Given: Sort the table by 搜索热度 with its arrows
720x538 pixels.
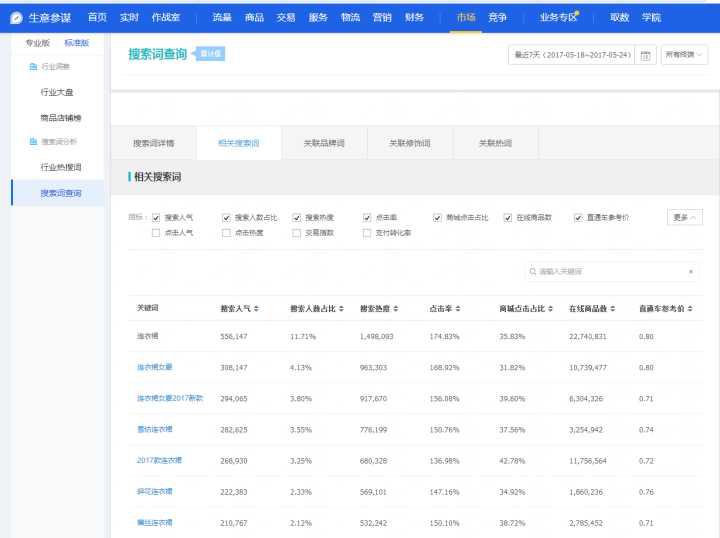Looking at the screenshot, I should 396,308.
